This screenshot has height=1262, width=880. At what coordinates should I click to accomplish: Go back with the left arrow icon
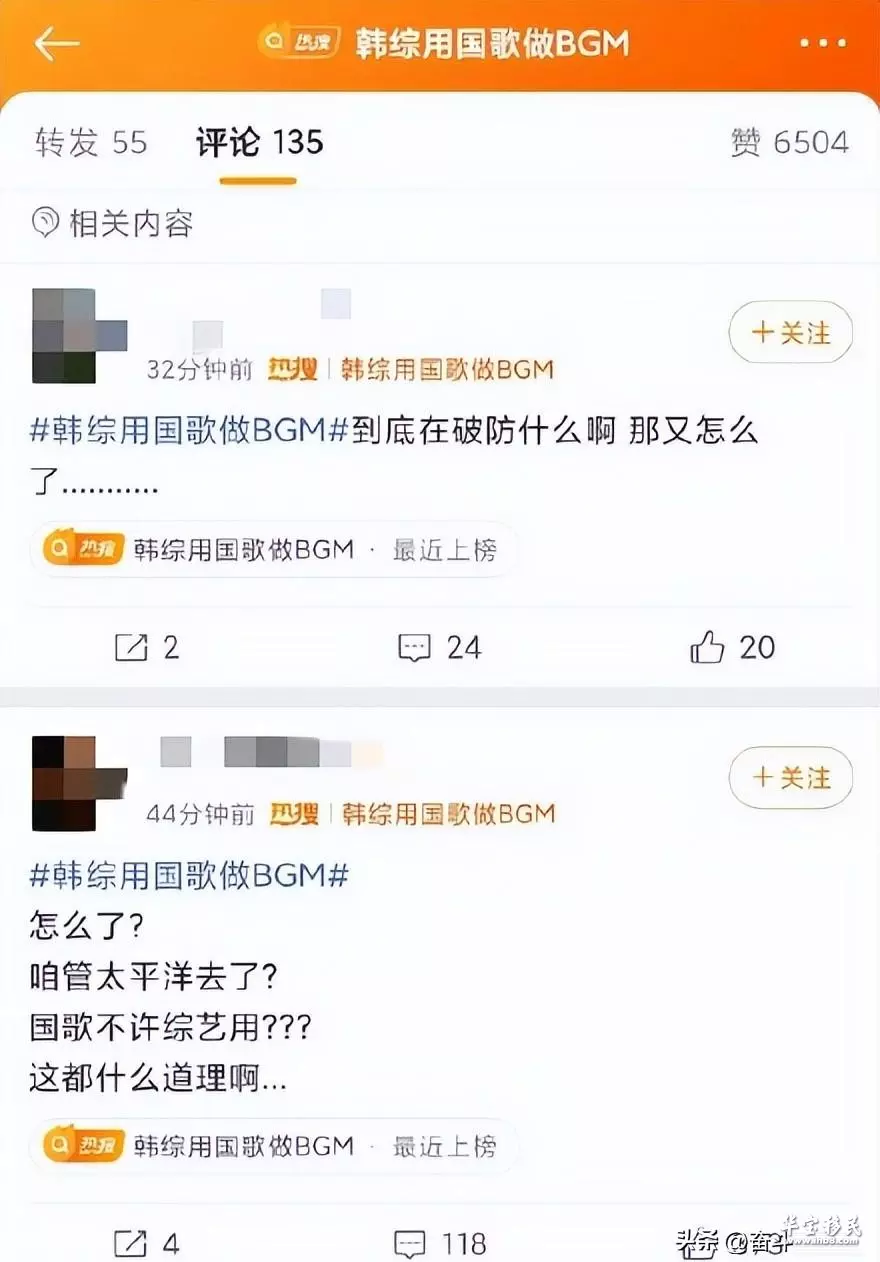[56, 44]
